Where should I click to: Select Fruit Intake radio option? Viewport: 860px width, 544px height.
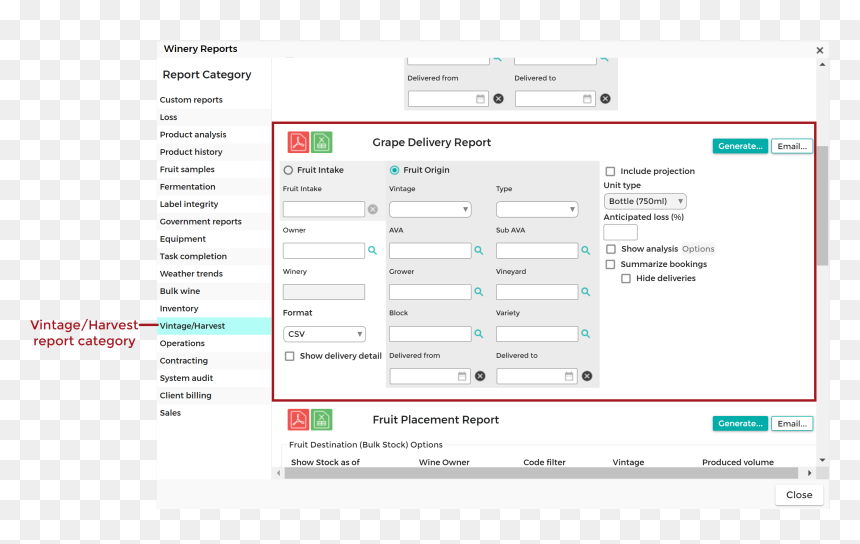(x=288, y=171)
